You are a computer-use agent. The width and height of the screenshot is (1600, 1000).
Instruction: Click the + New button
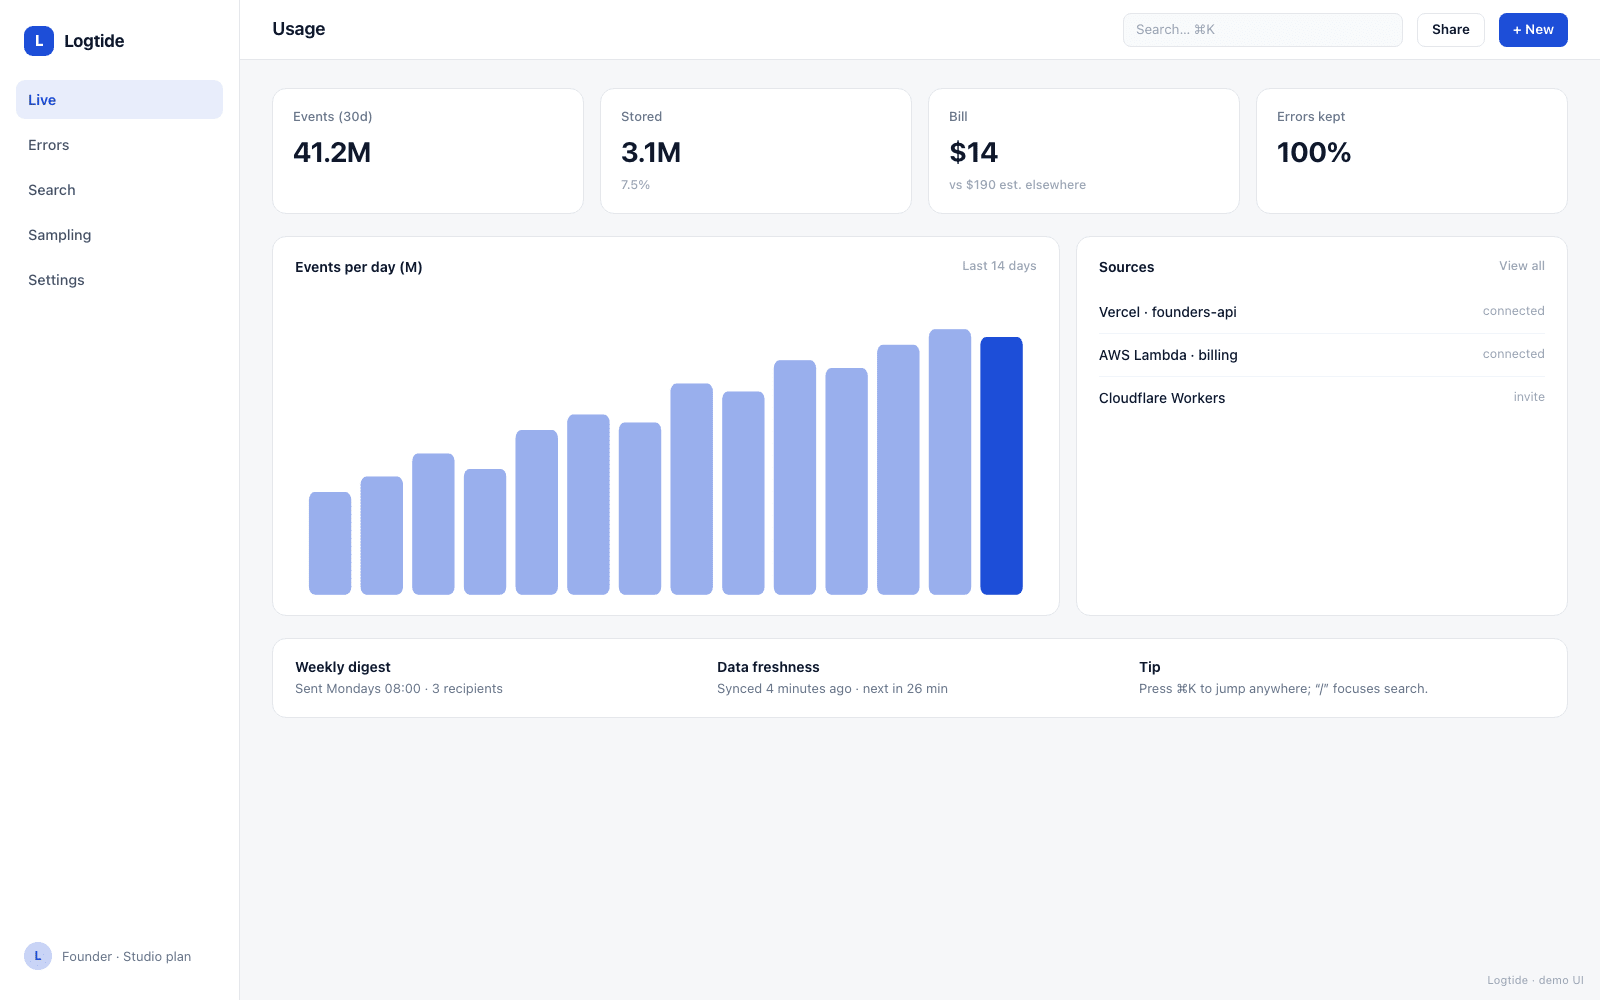click(1533, 30)
